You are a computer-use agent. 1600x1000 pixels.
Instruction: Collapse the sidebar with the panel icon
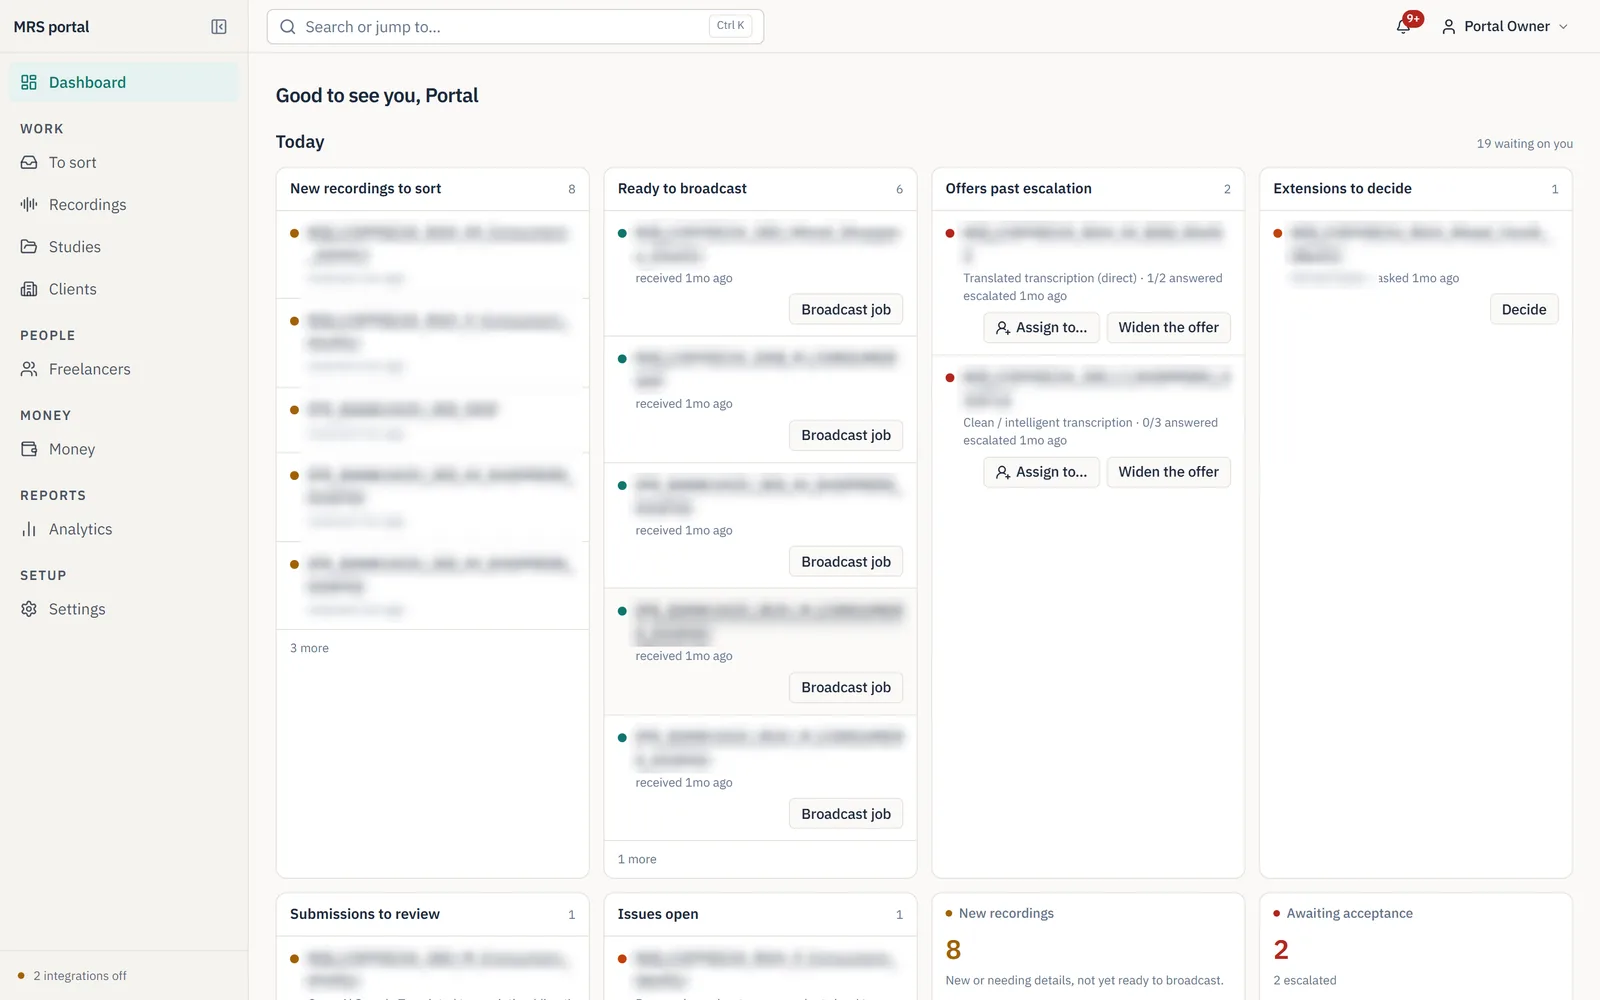(x=219, y=27)
